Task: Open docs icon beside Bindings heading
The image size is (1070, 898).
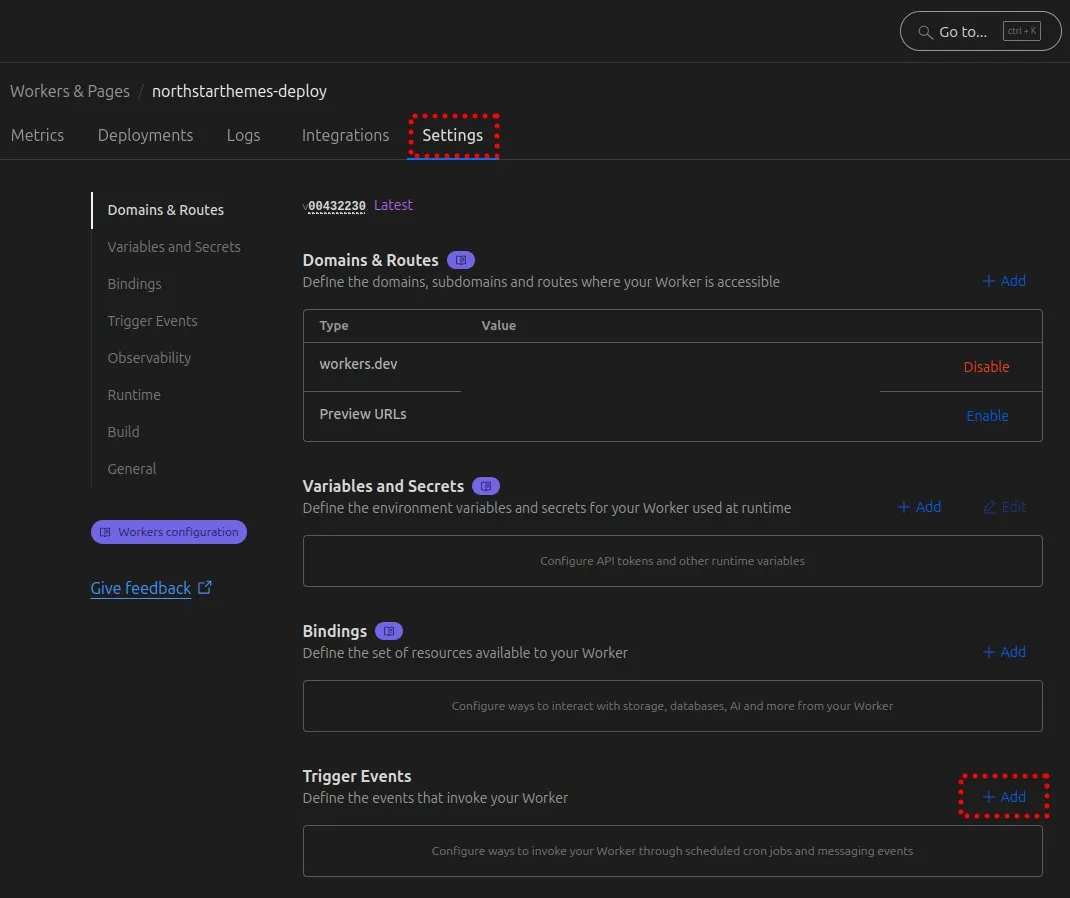Action: [x=389, y=631]
